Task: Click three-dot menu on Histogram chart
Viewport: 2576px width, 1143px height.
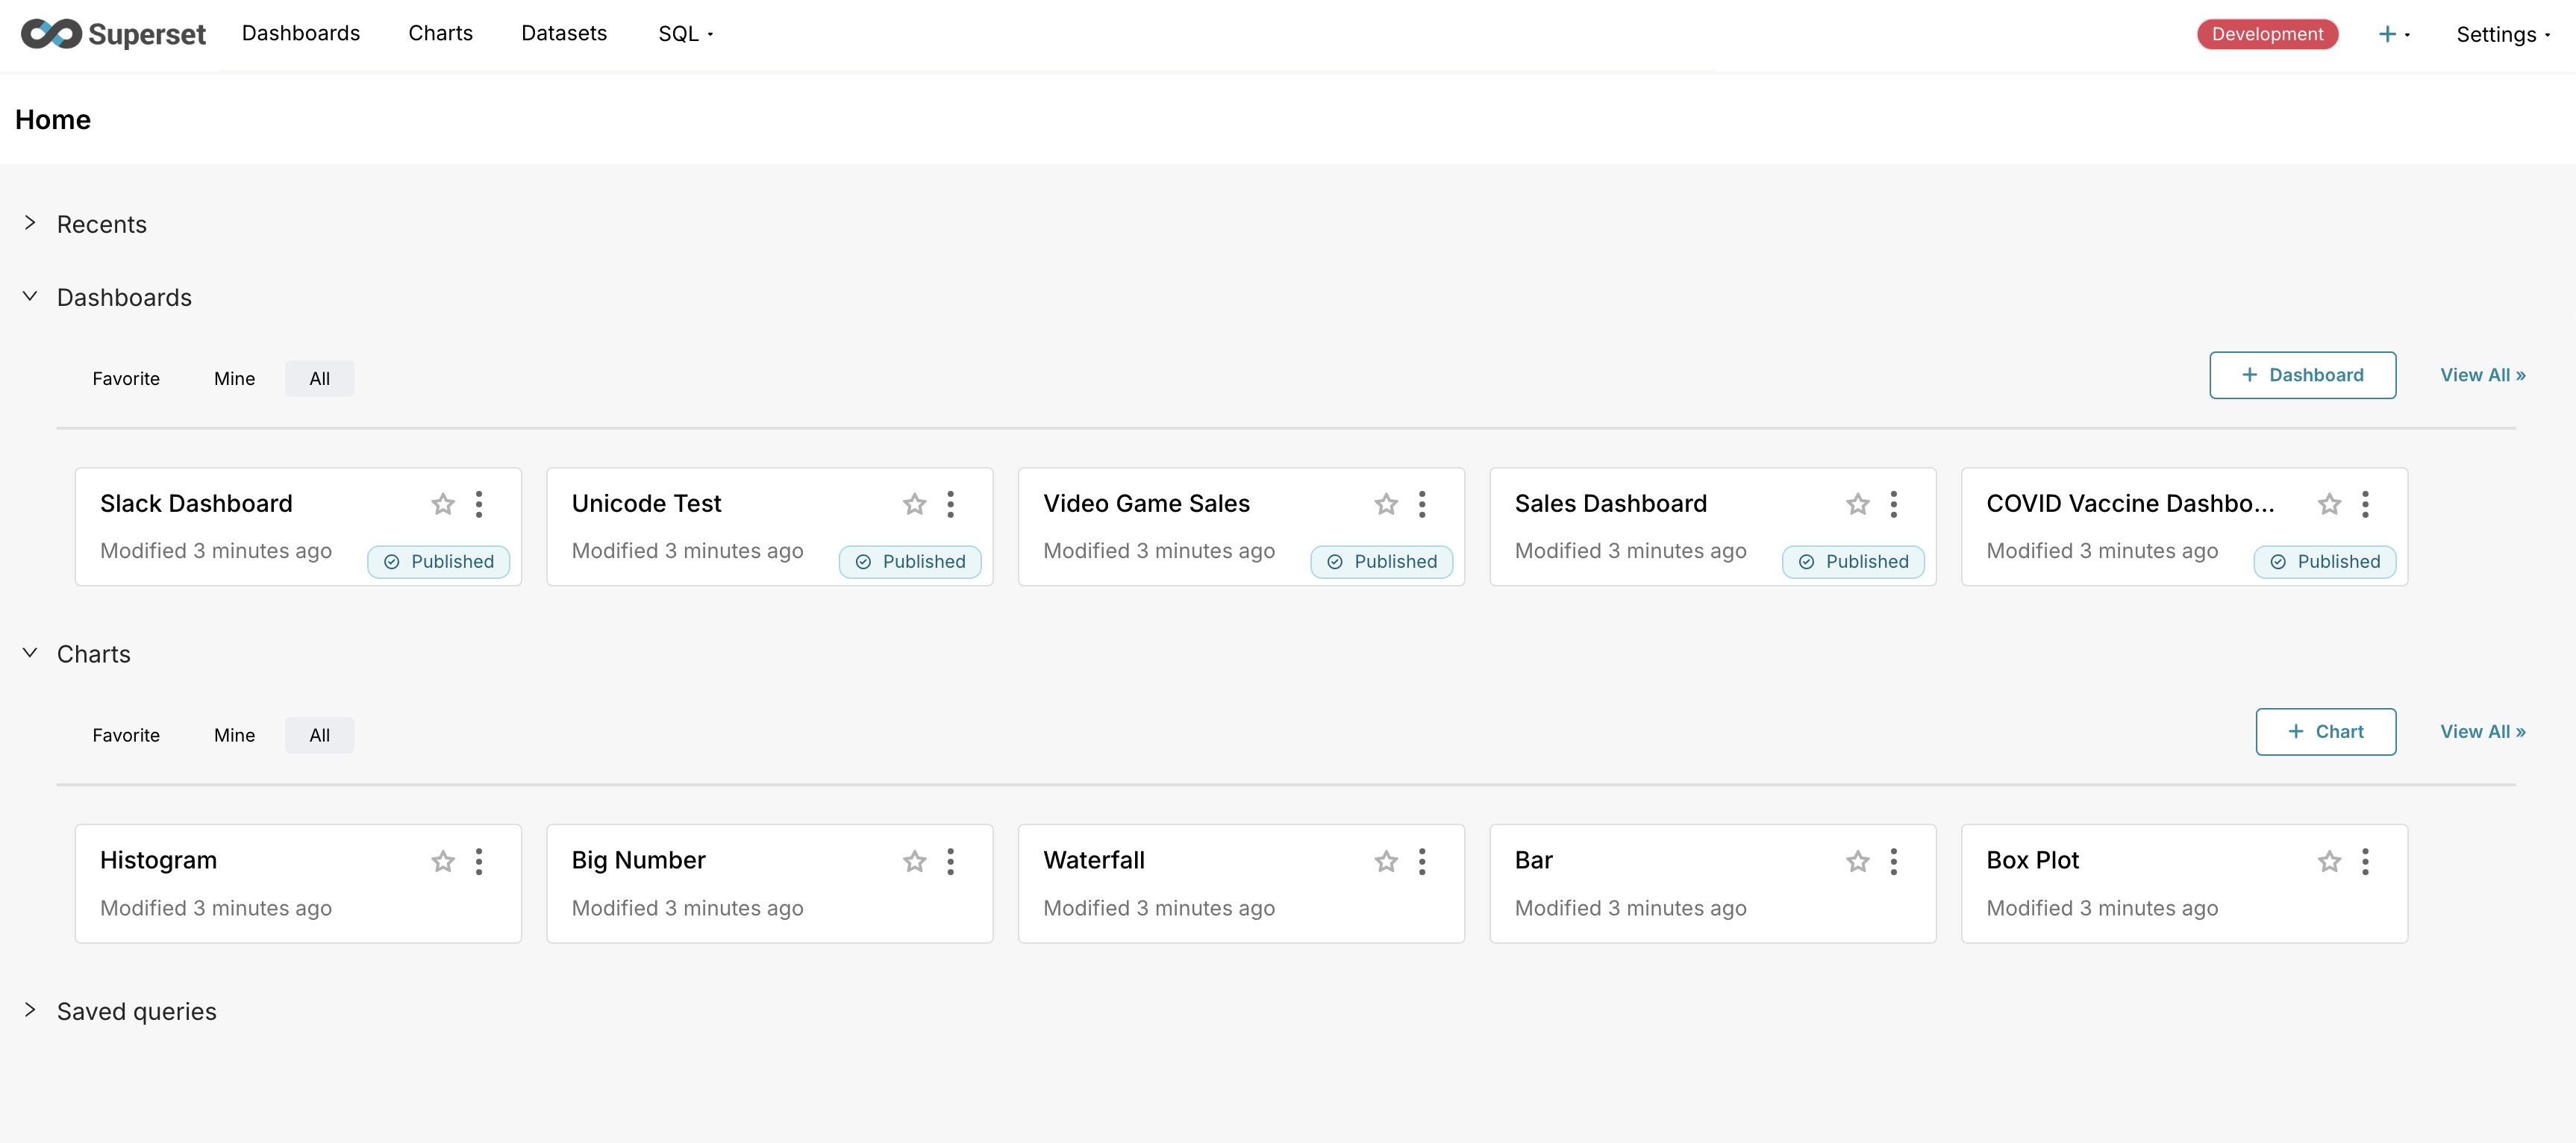Action: tap(479, 861)
